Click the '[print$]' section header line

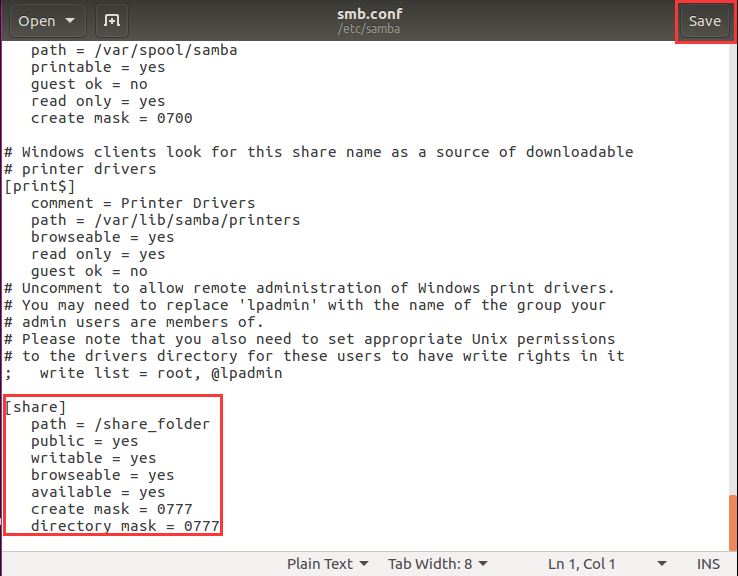pos(40,186)
